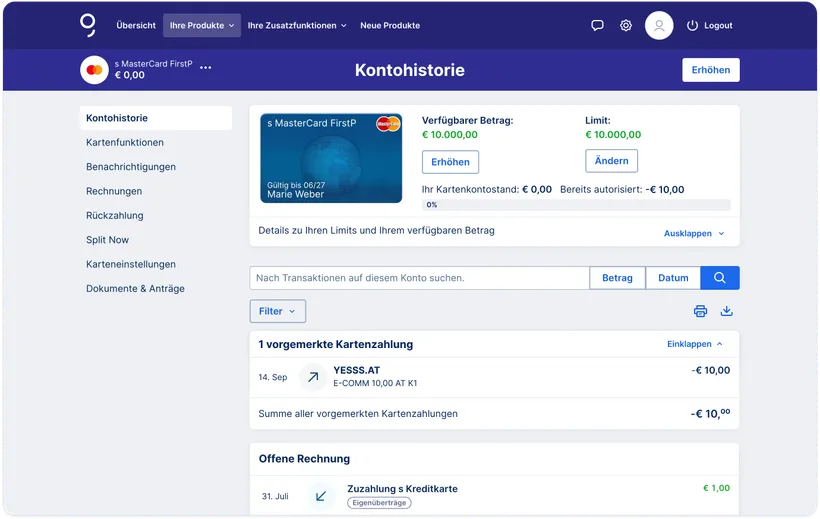Go home via the George logo
Viewport: 820px width, 519px height.
pyautogui.click(x=88, y=25)
